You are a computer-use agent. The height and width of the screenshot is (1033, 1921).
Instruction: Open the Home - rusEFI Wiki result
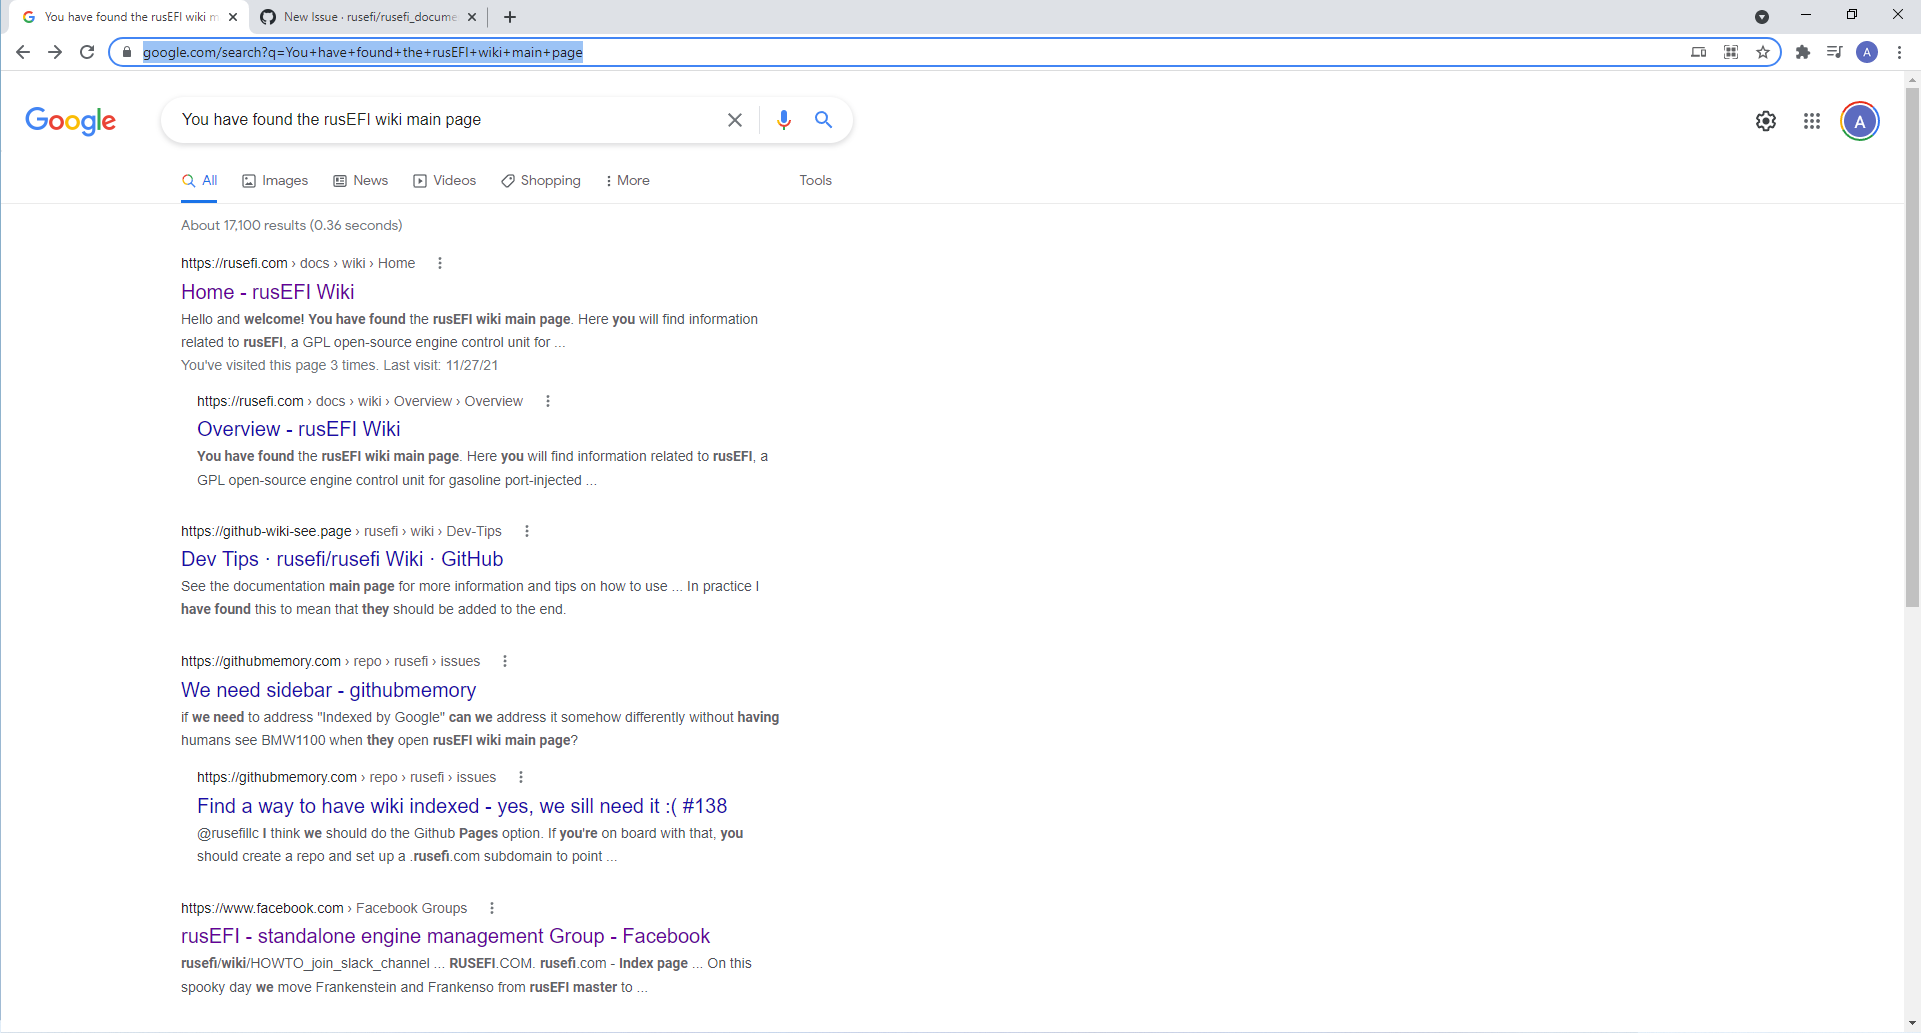click(267, 292)
